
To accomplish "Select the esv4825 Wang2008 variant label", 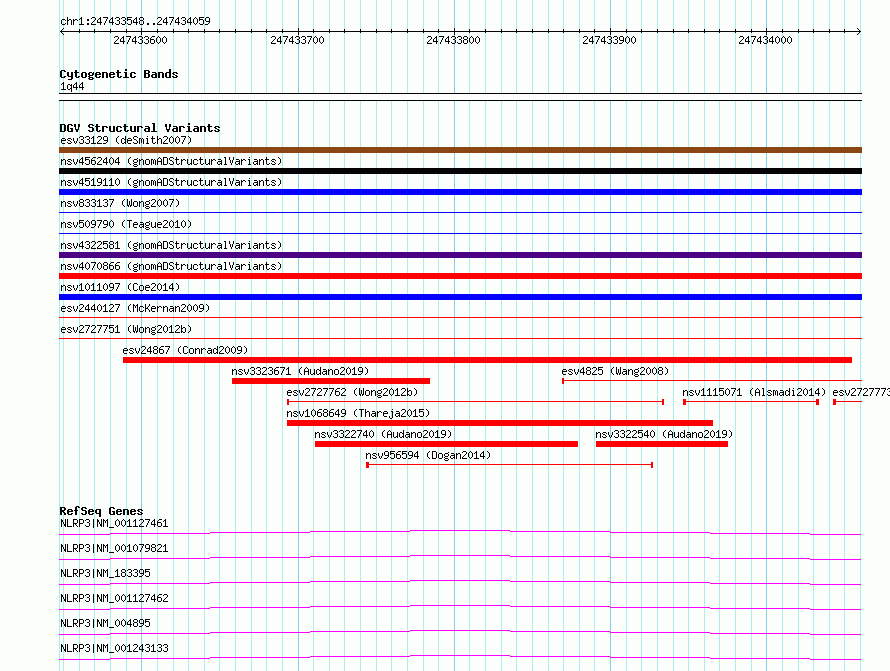I will [x=615, y=371].
